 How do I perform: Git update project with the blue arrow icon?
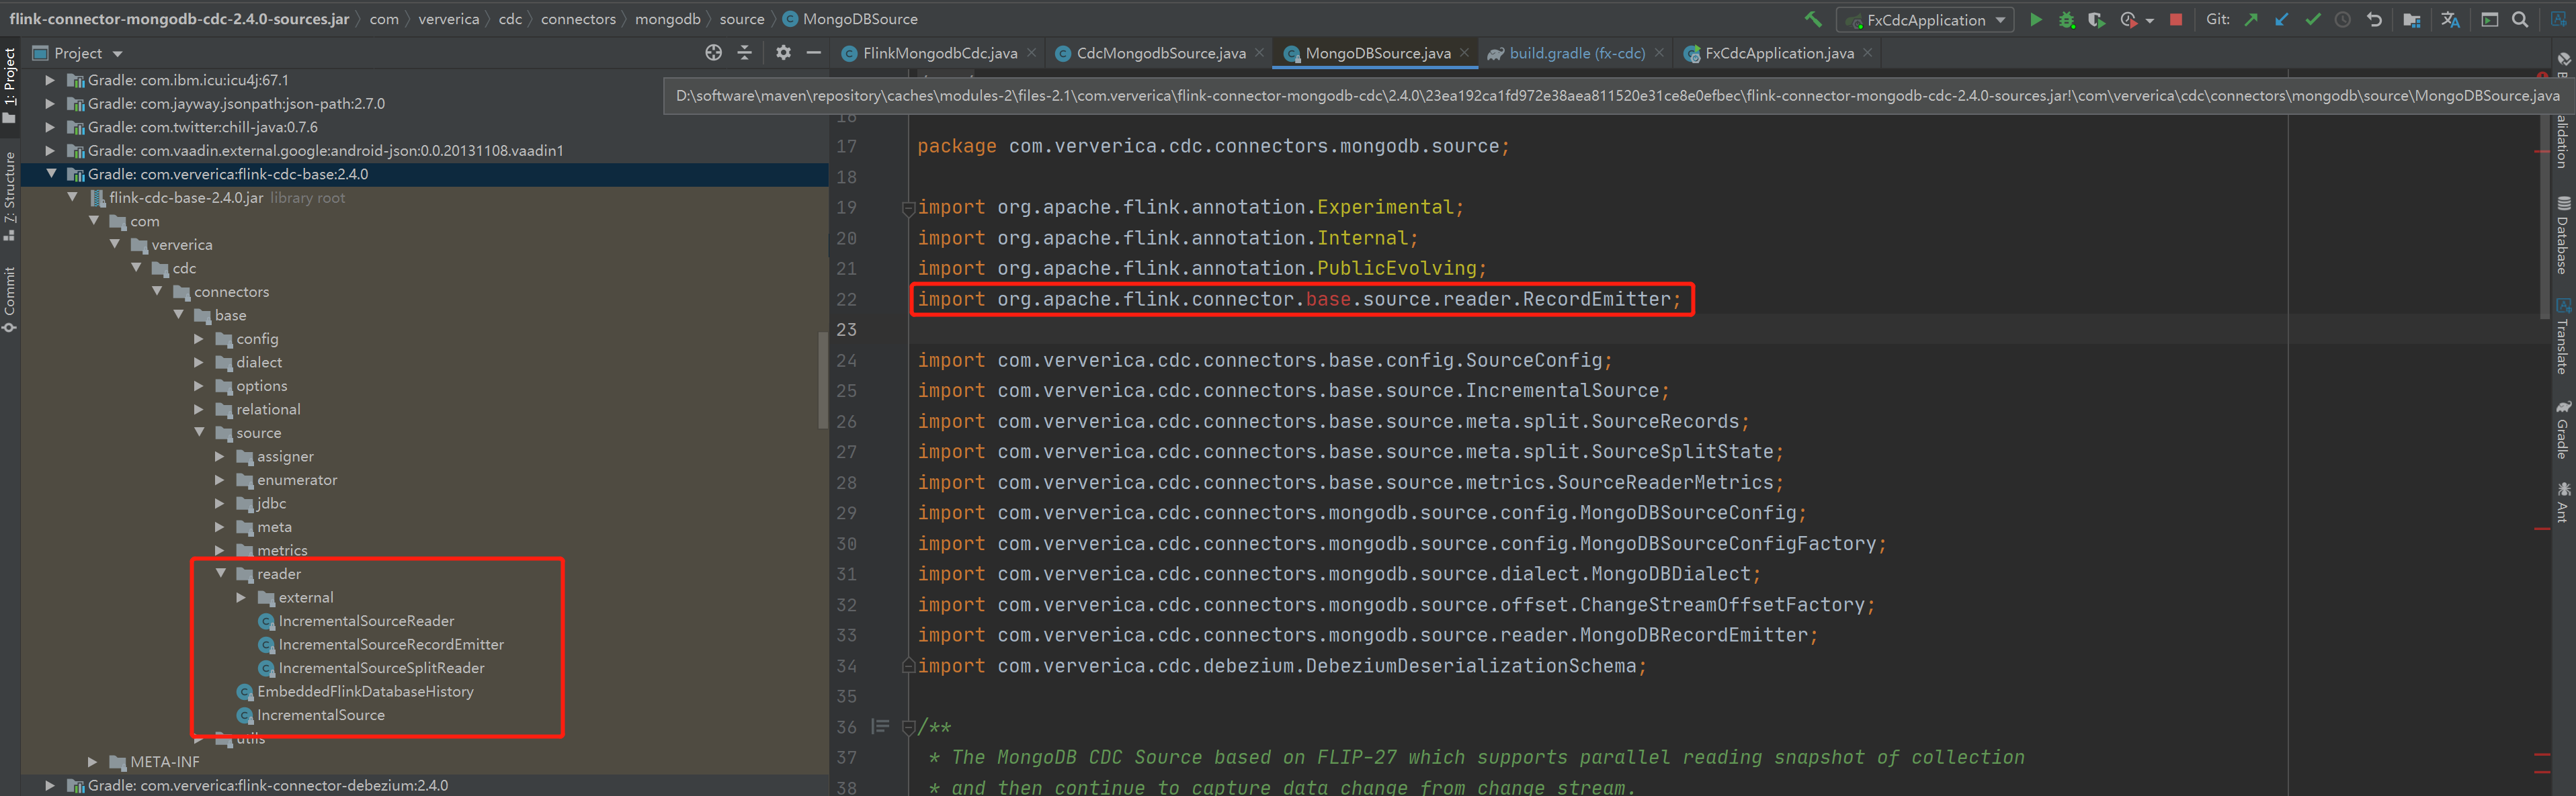[x=2281, y=19]
